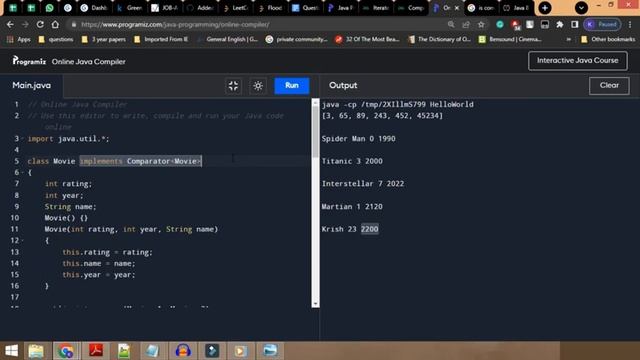
Task: Click the highlighted 2200 in output
Action: 369,229
